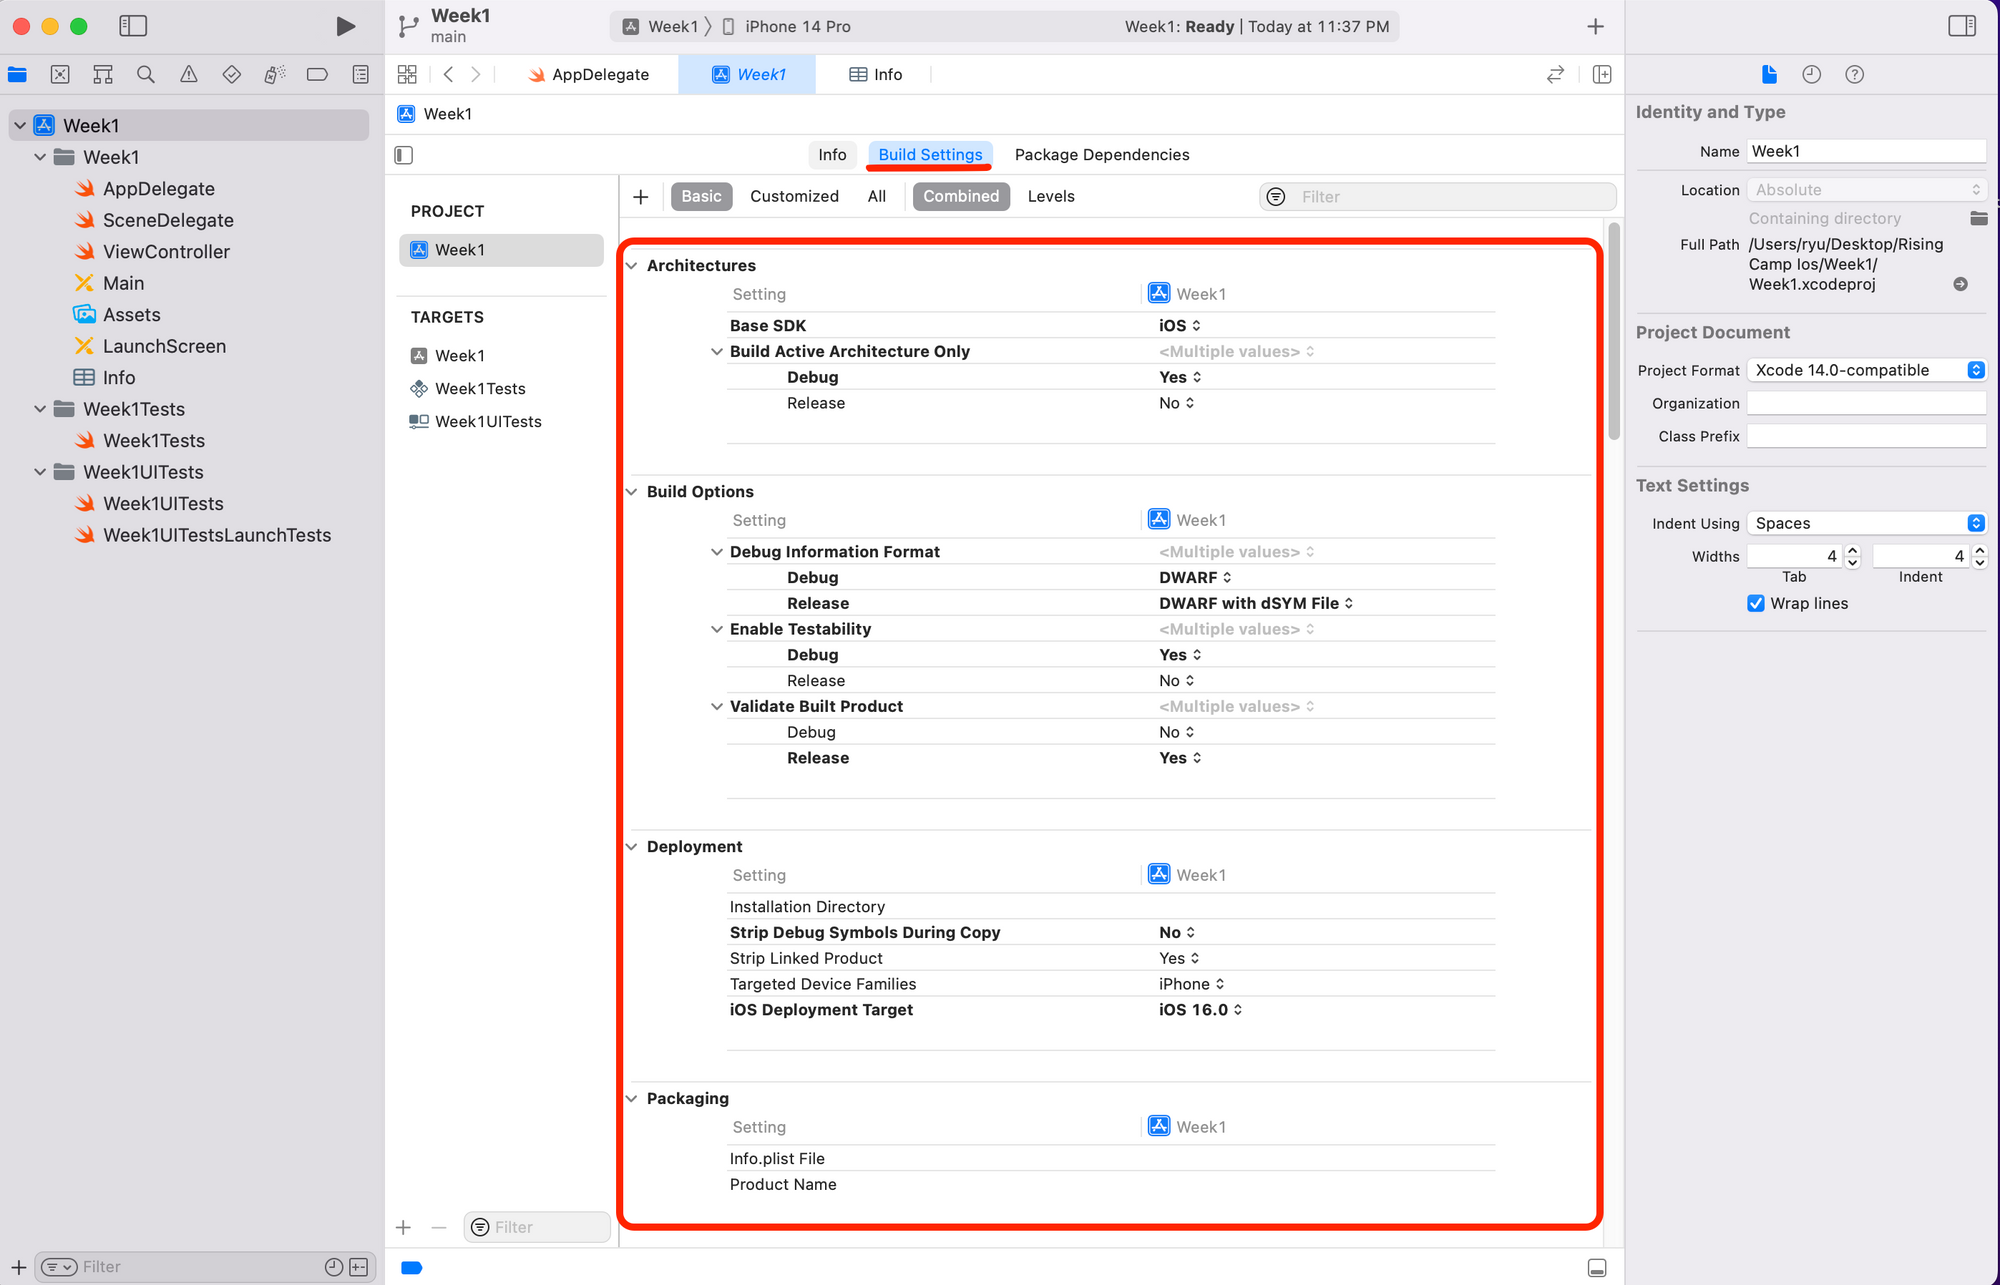Open the Package Dependencies tab
The width and height of the screenshot is (2000, 1285).
[1101, 155]
